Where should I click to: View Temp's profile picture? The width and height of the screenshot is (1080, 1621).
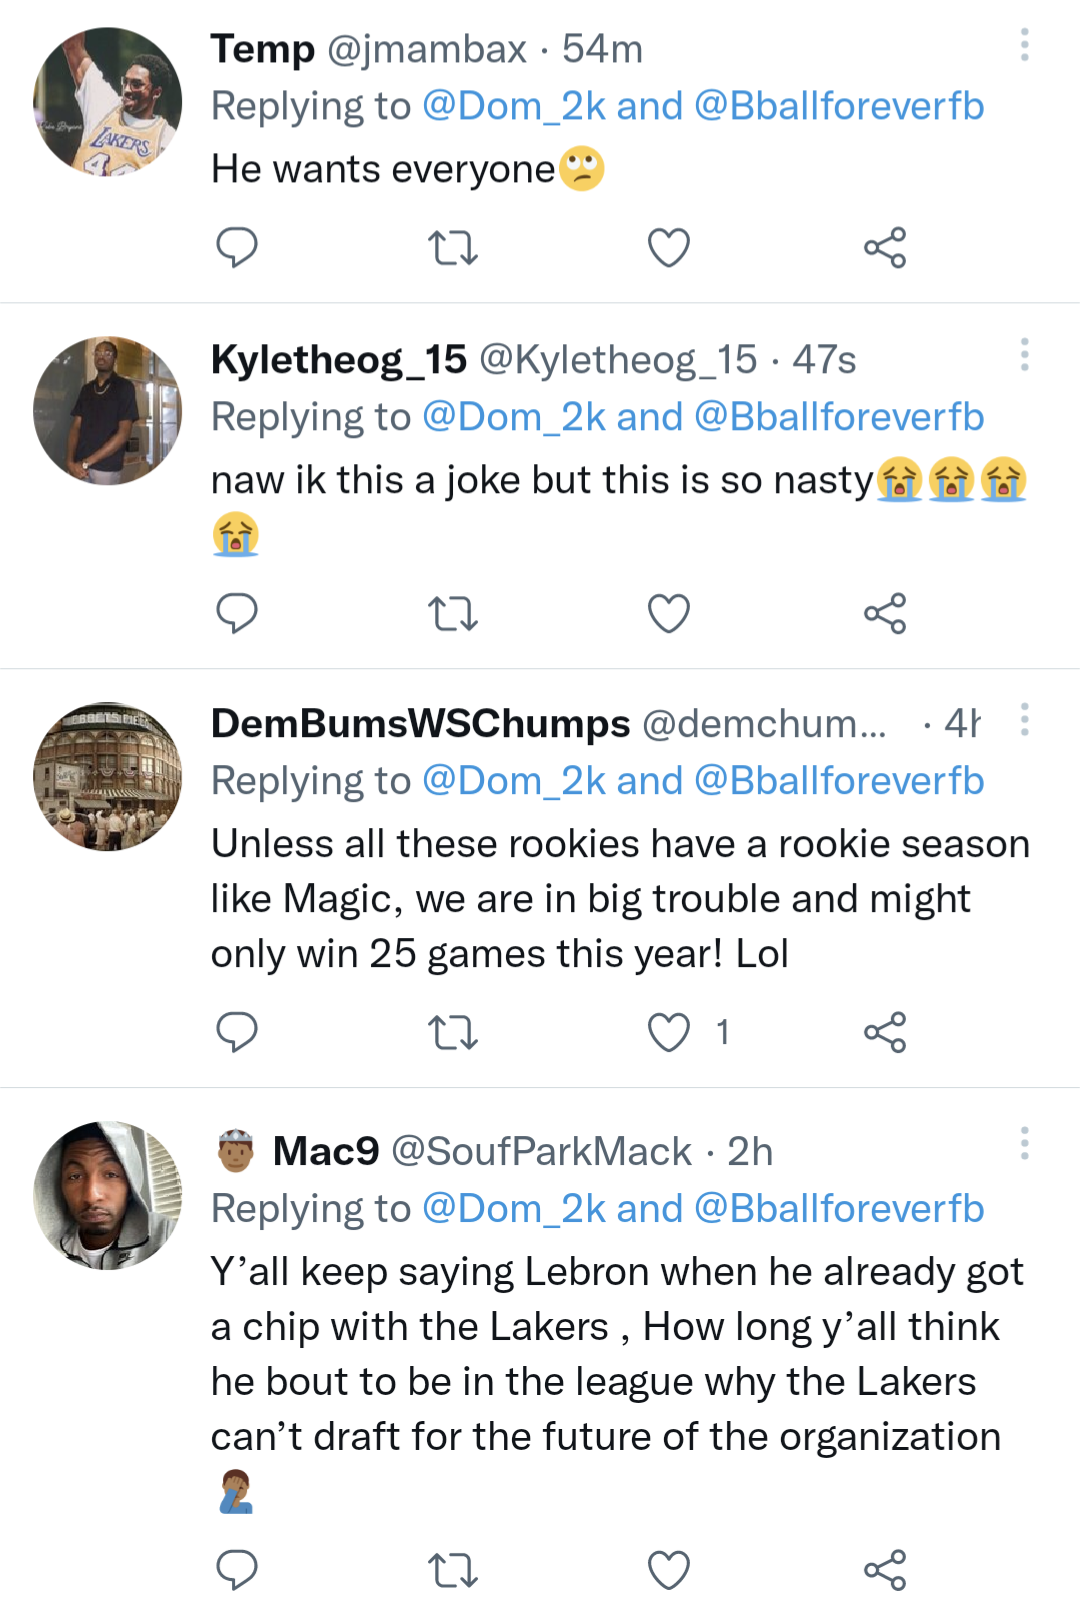click(x=108, y=102)
